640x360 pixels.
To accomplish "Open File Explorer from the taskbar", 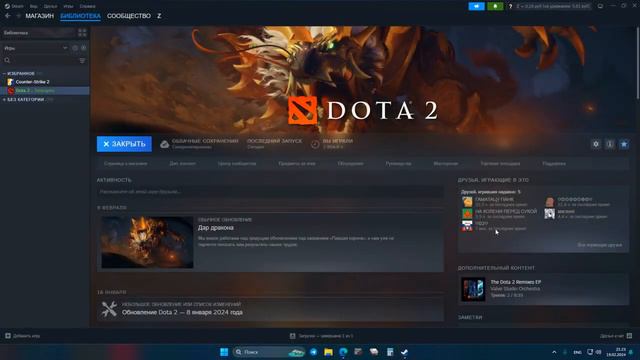I will coord(328,352).
